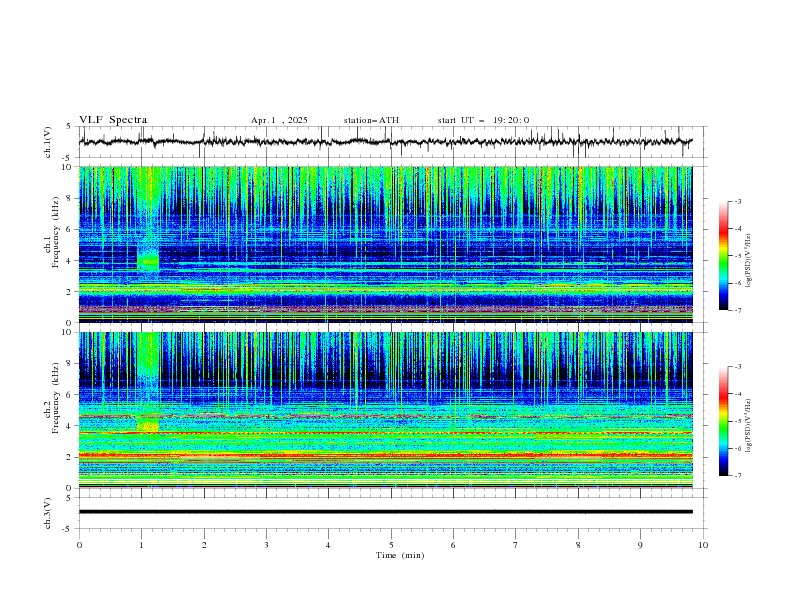Click the "VLF Spectra" plot title
The image size is (792, 612).
pyautogui.click(x=113, y=120)
